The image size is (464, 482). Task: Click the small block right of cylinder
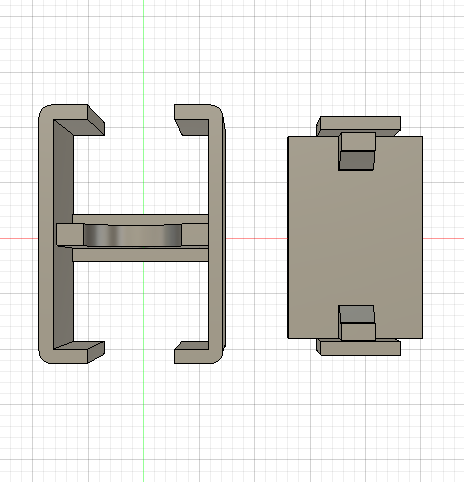tap(195, 235)
